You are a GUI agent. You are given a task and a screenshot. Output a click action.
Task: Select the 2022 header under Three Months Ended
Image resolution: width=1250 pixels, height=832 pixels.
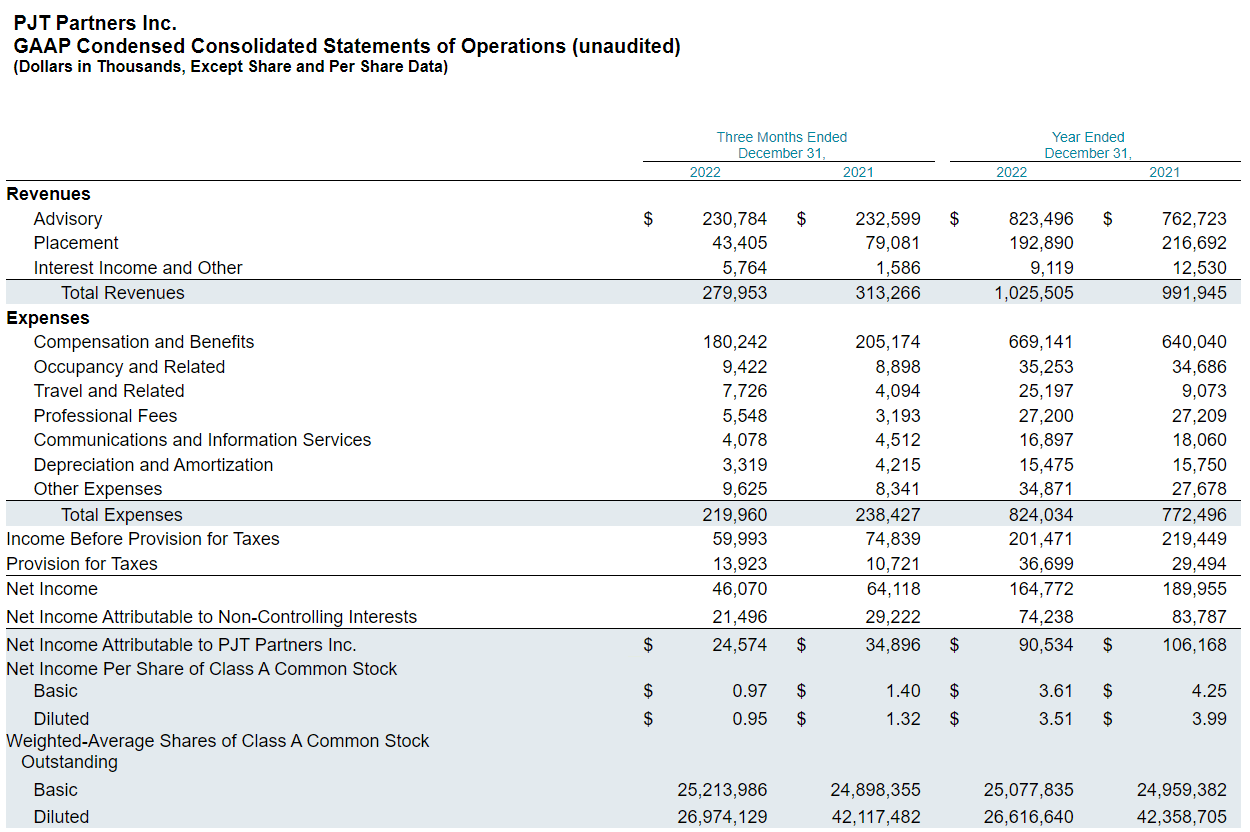coord(705,172)
